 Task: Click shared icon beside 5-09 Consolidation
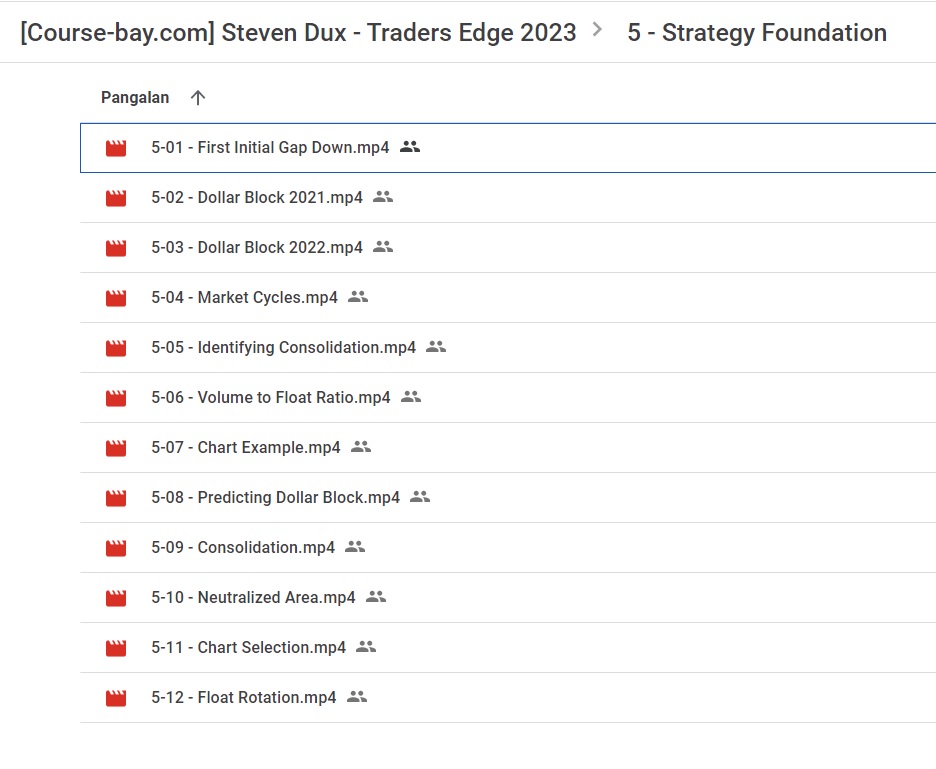pyautogui.click(x=355, y=546)
